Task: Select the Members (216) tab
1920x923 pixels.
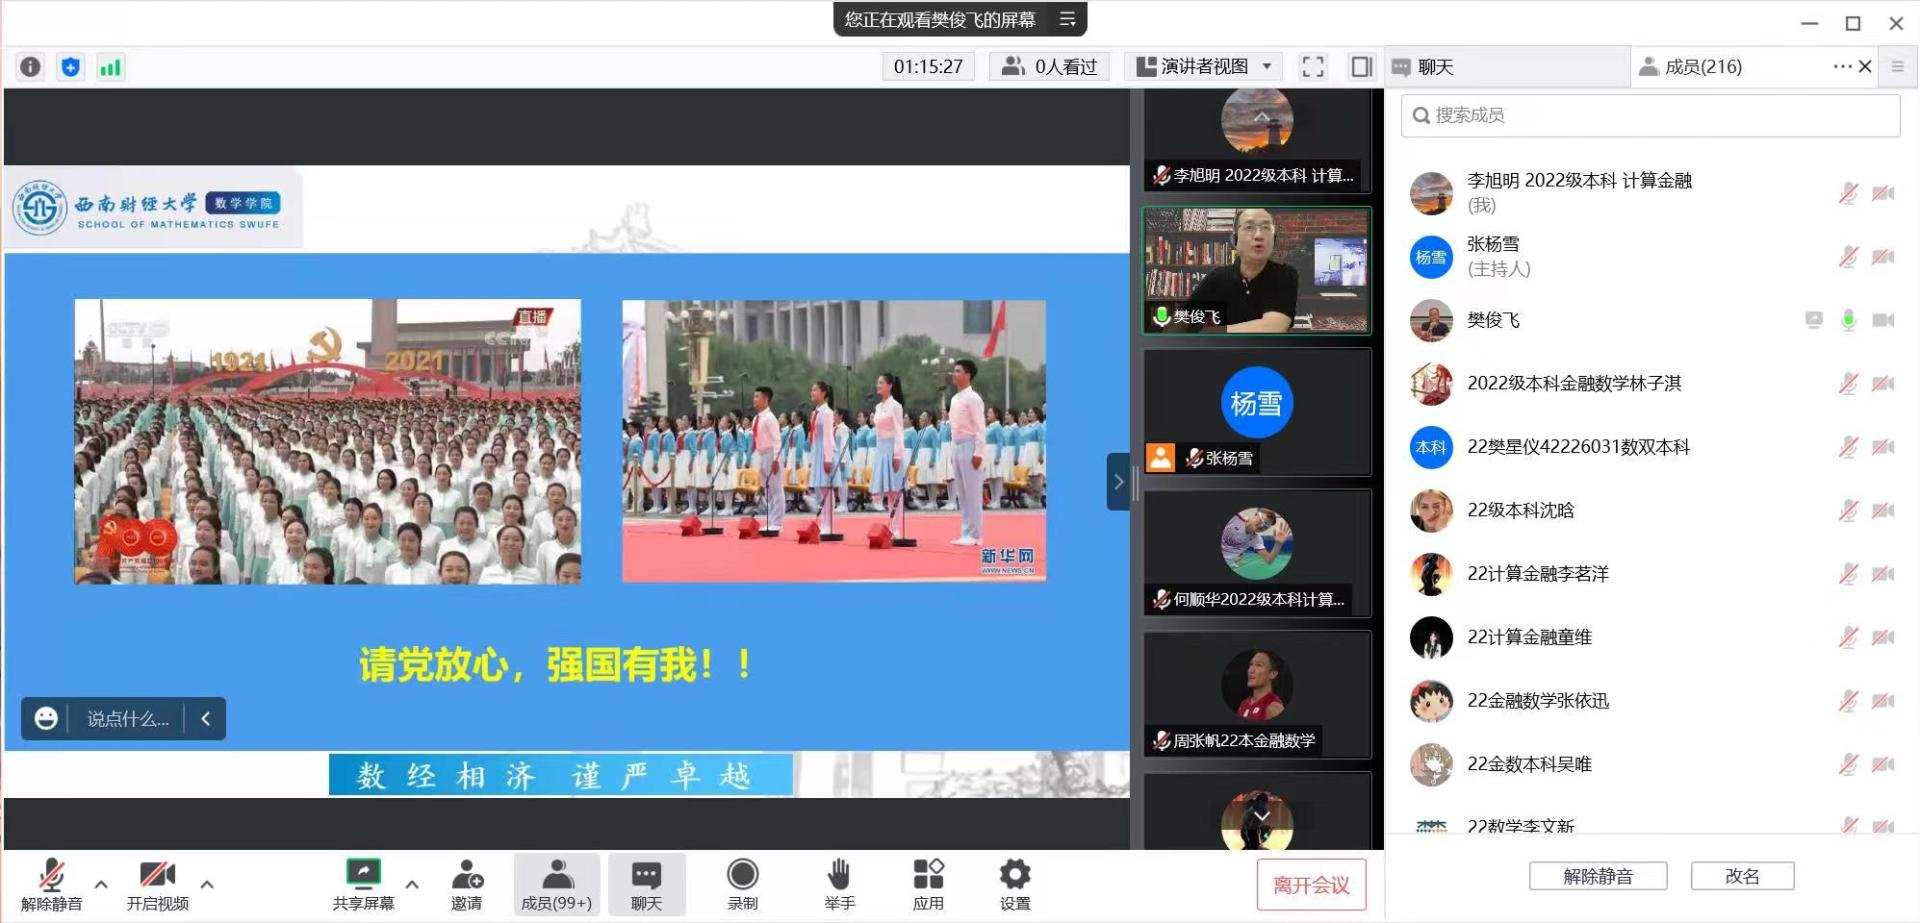Action: (x=1702, y=67)
